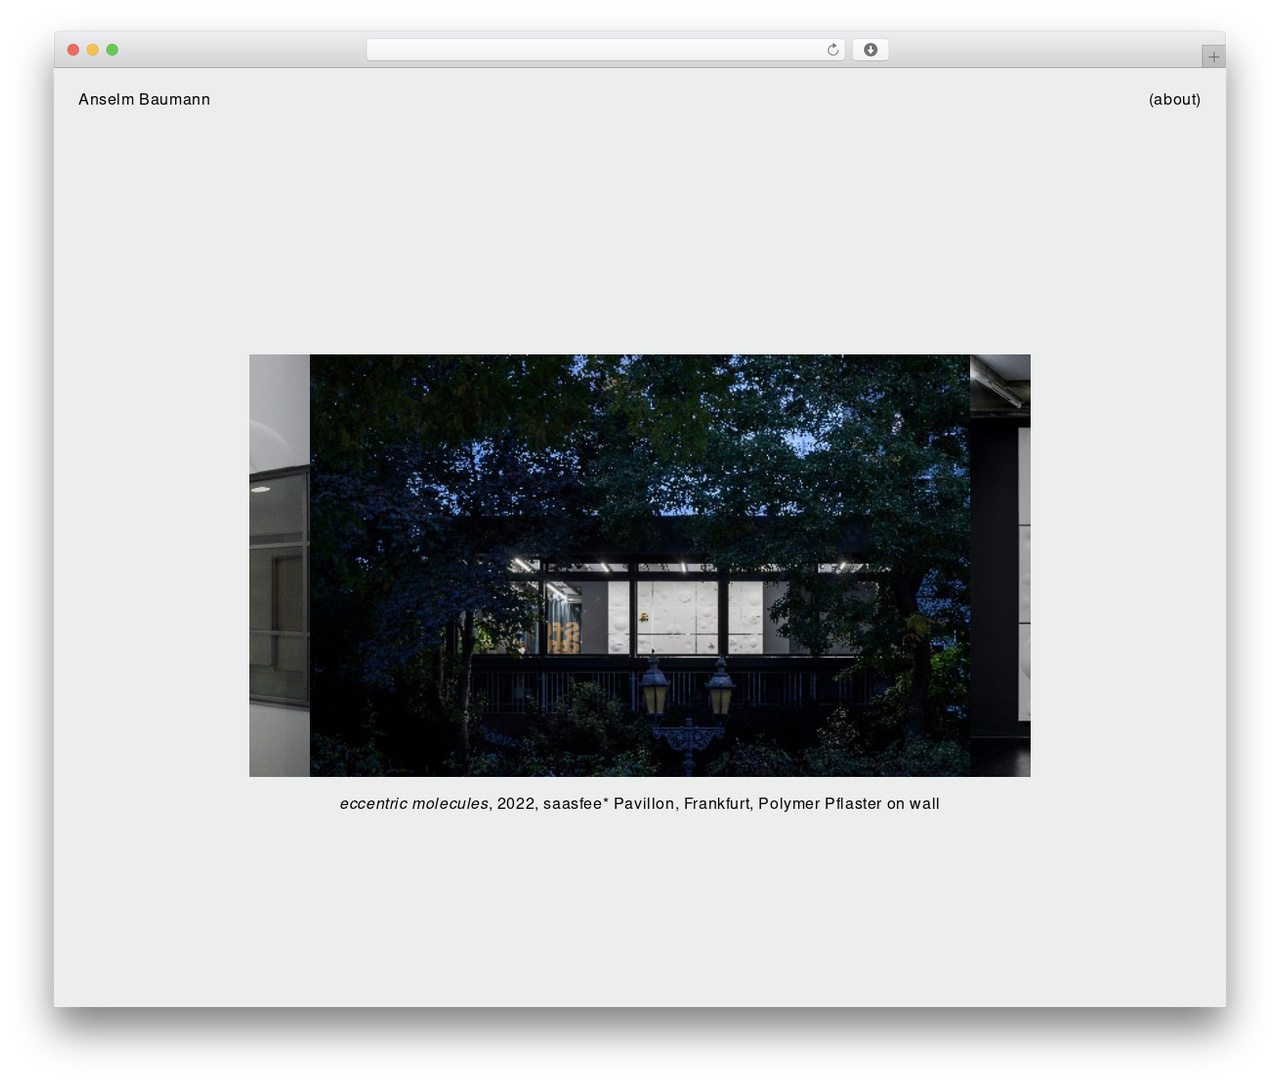Open a new tab with plus button
This screenshot has height=1084, width=1280.
[1213, 56]
